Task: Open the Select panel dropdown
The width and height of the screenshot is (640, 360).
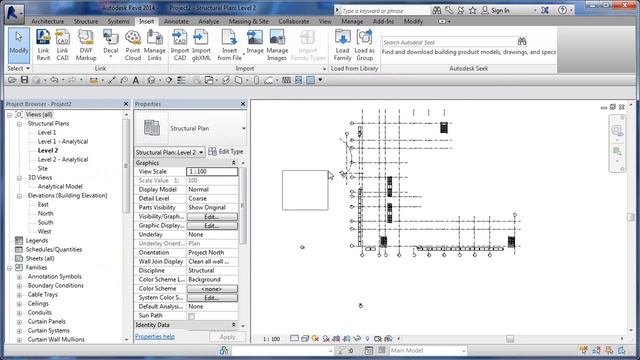Action: coord(19,69)
